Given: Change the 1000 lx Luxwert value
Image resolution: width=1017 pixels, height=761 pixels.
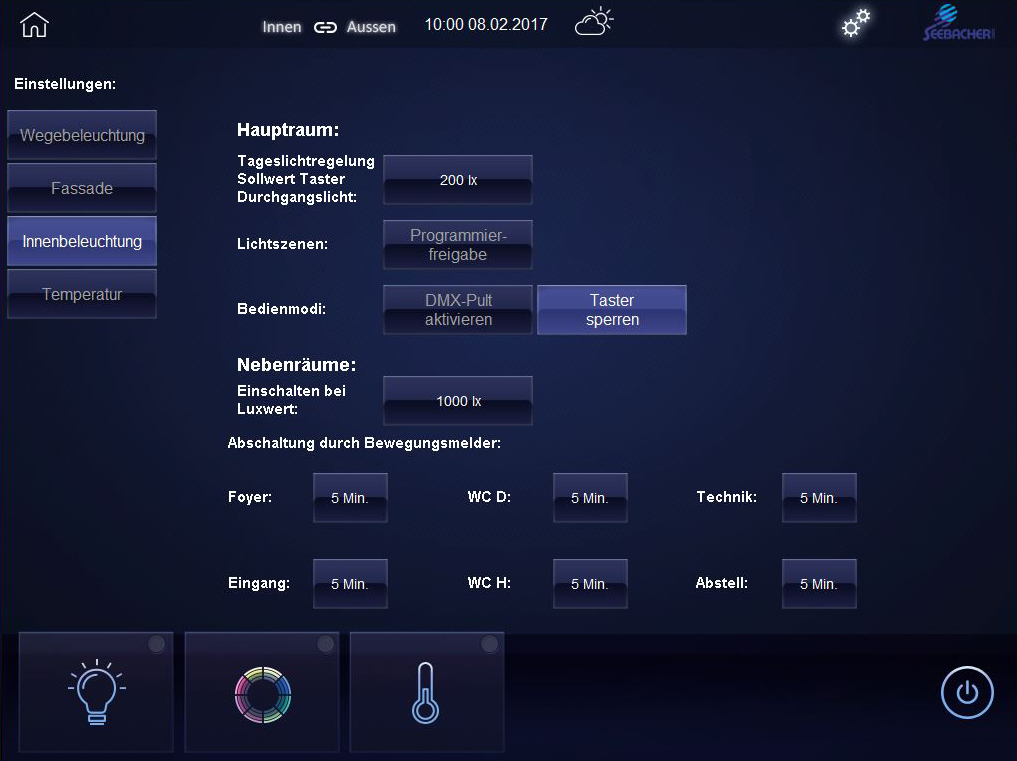Looking at the screenshot, I should click(x=458, y=401).
